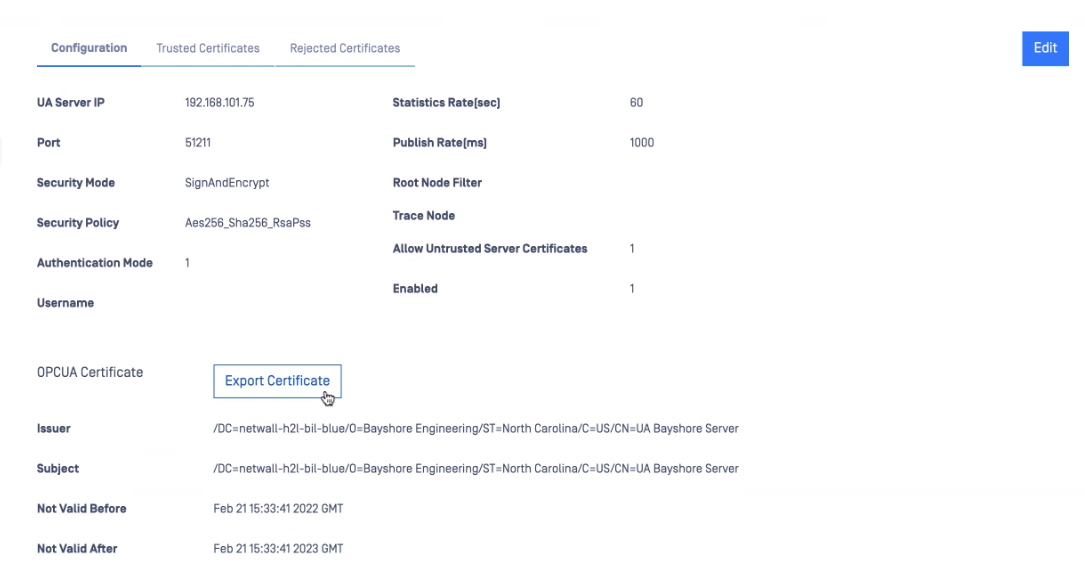Click the Statistics Rate value 60
This screenshot has width=1085, height=580.
tap(636, 102)
